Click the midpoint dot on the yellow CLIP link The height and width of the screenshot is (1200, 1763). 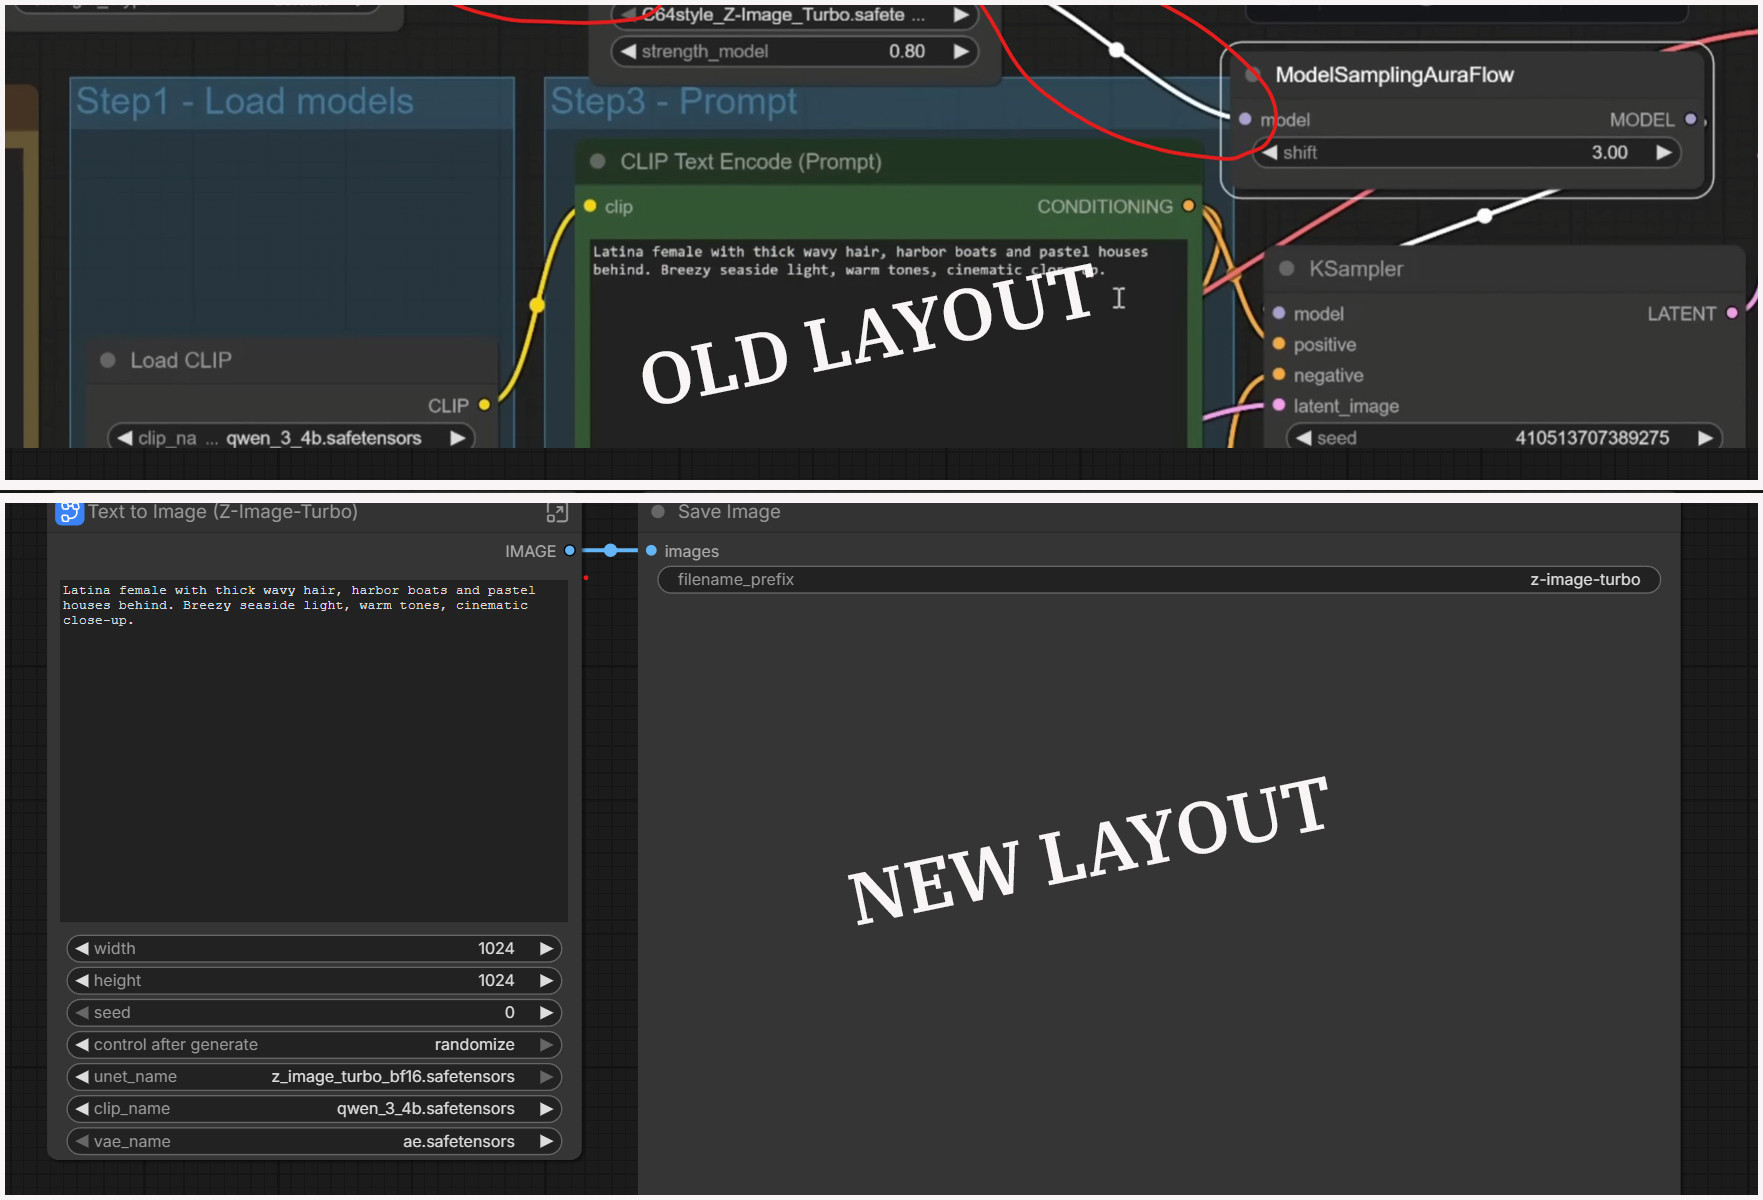pos(537,305)
